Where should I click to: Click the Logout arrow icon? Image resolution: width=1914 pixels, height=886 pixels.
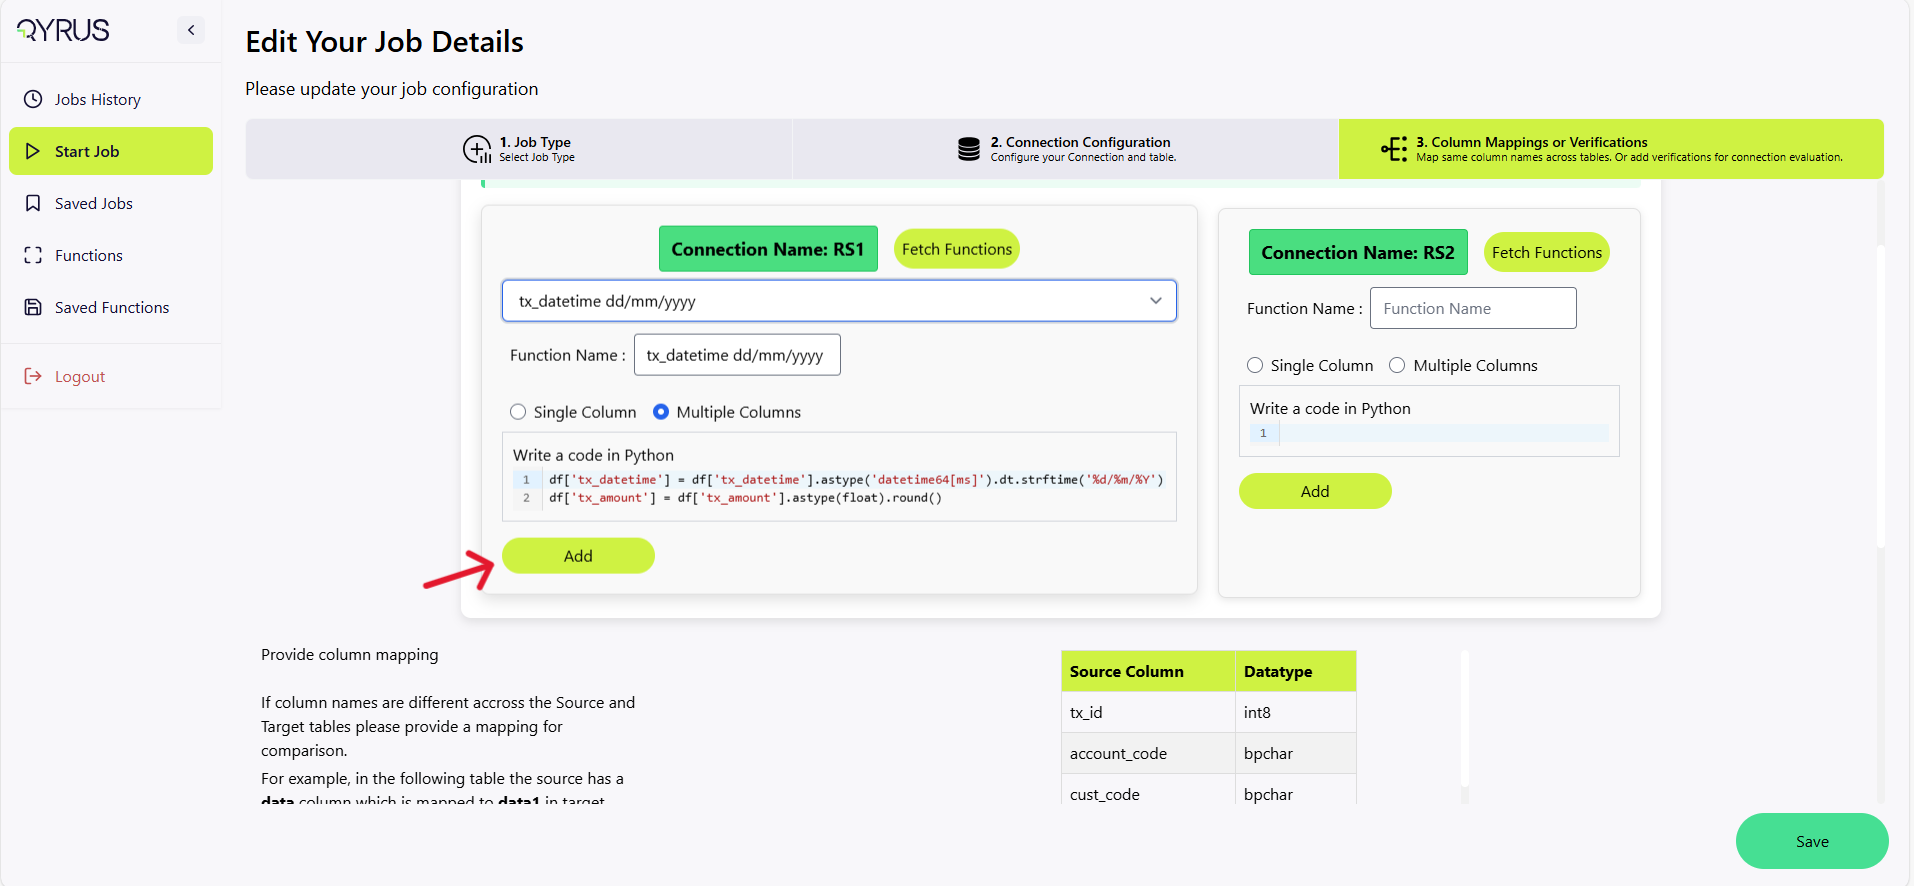33,376
